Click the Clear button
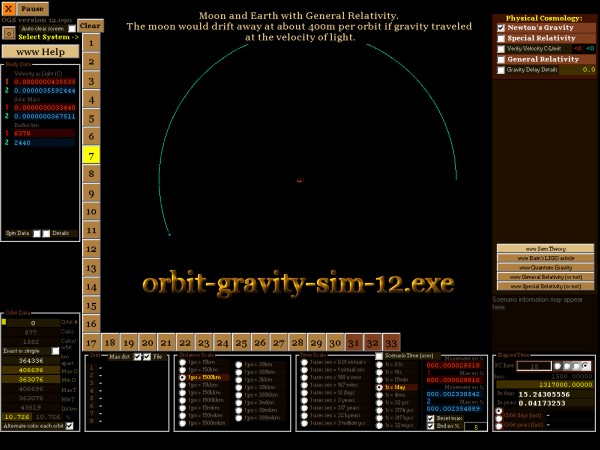Screen dimensions: 600x450 90,25
